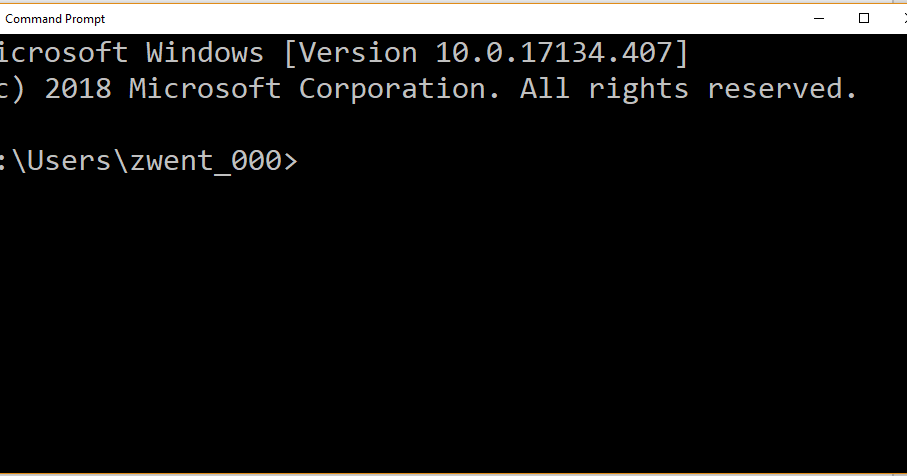Click the year 2018 in the copyright line

click(78, 89)
